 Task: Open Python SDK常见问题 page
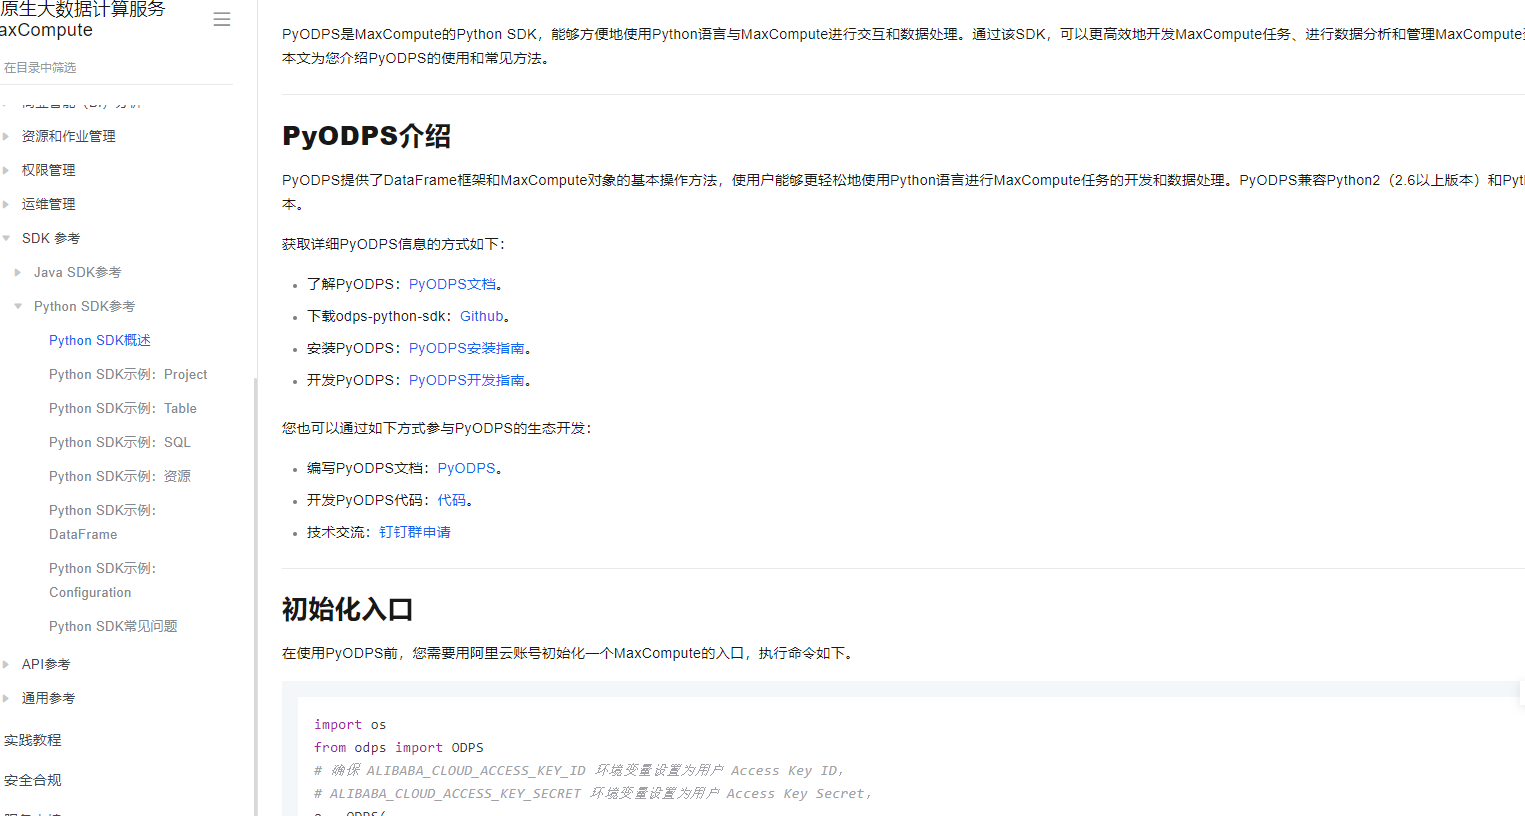(x=113, y=626)
